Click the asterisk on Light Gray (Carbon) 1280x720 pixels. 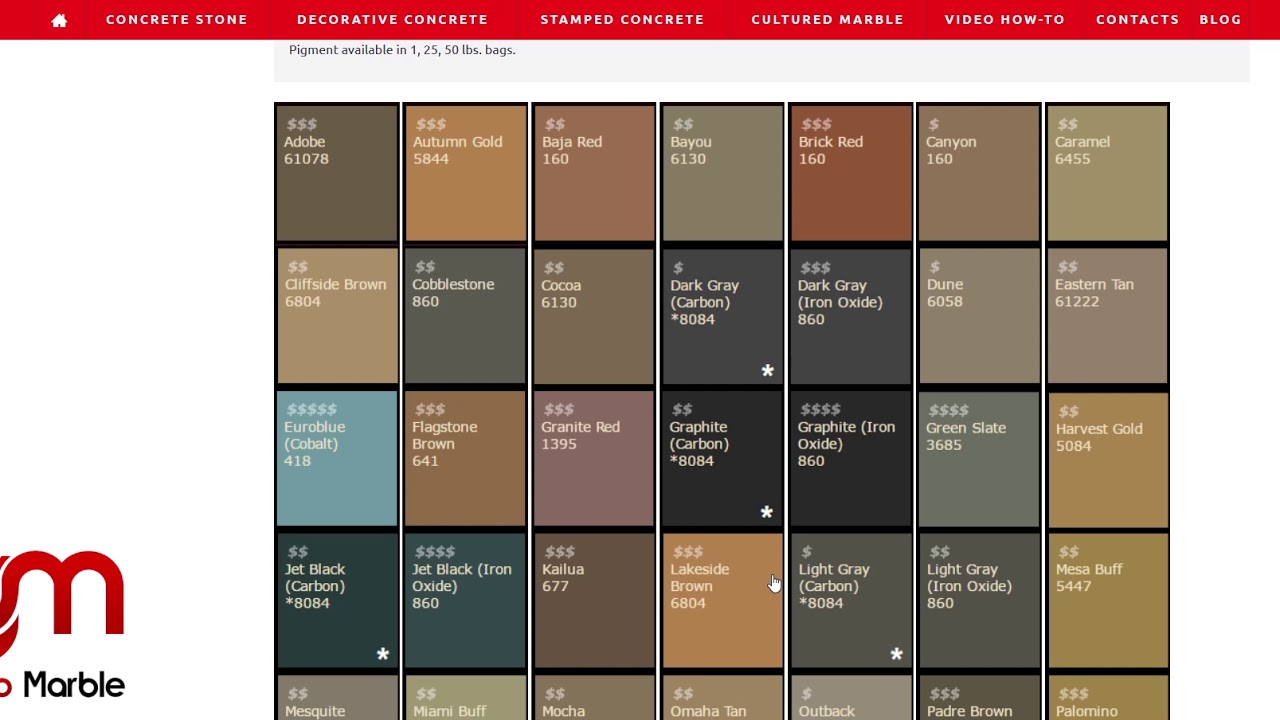click(x=896, y=654)
